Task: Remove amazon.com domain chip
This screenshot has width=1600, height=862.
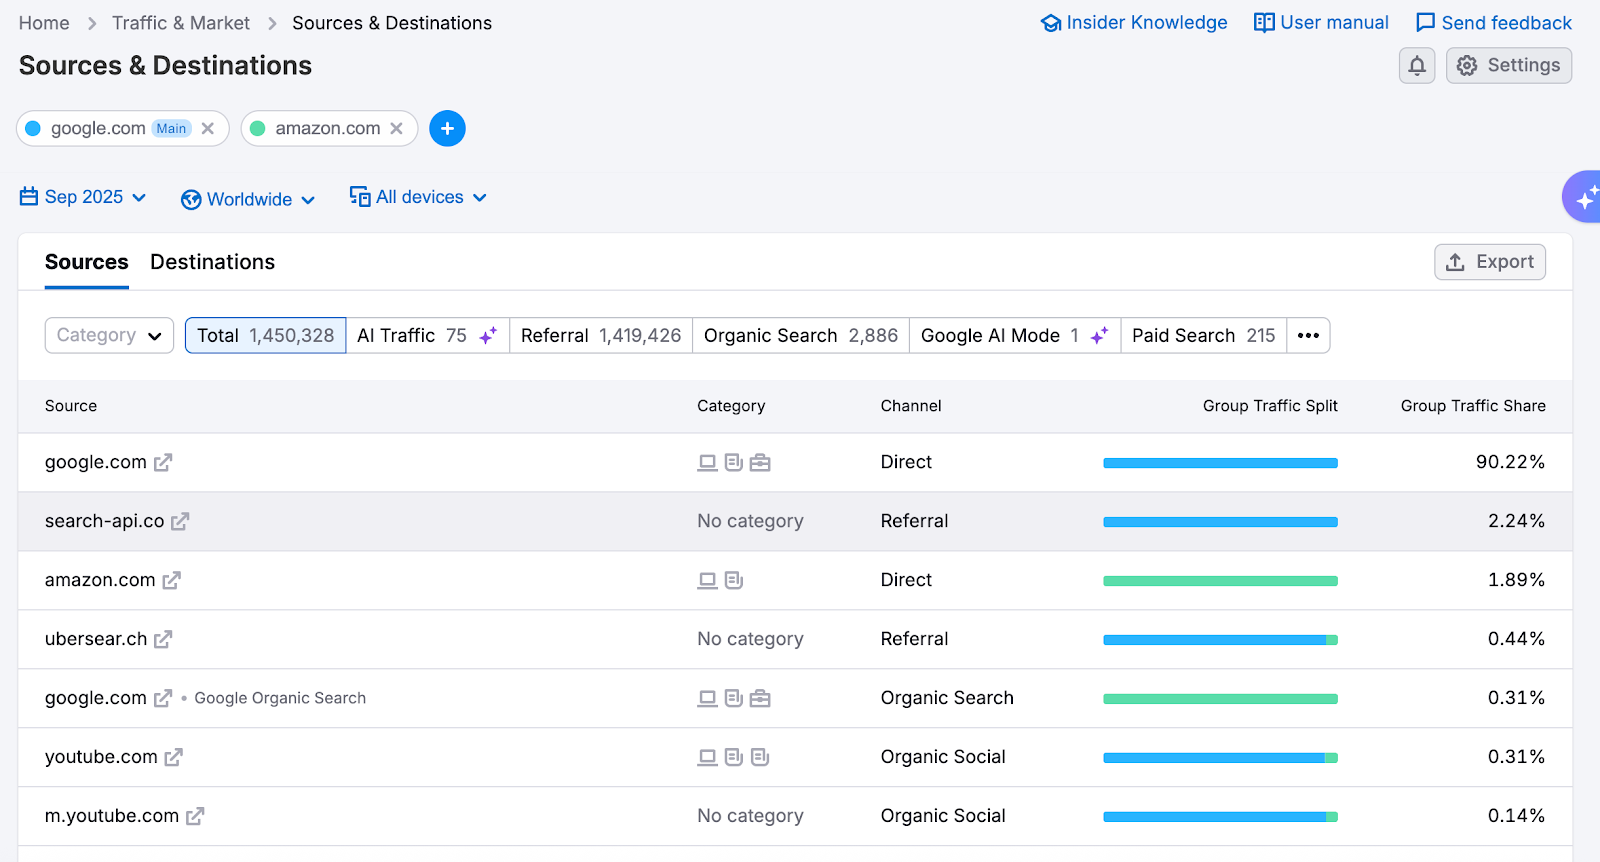Action: (397, 128)
